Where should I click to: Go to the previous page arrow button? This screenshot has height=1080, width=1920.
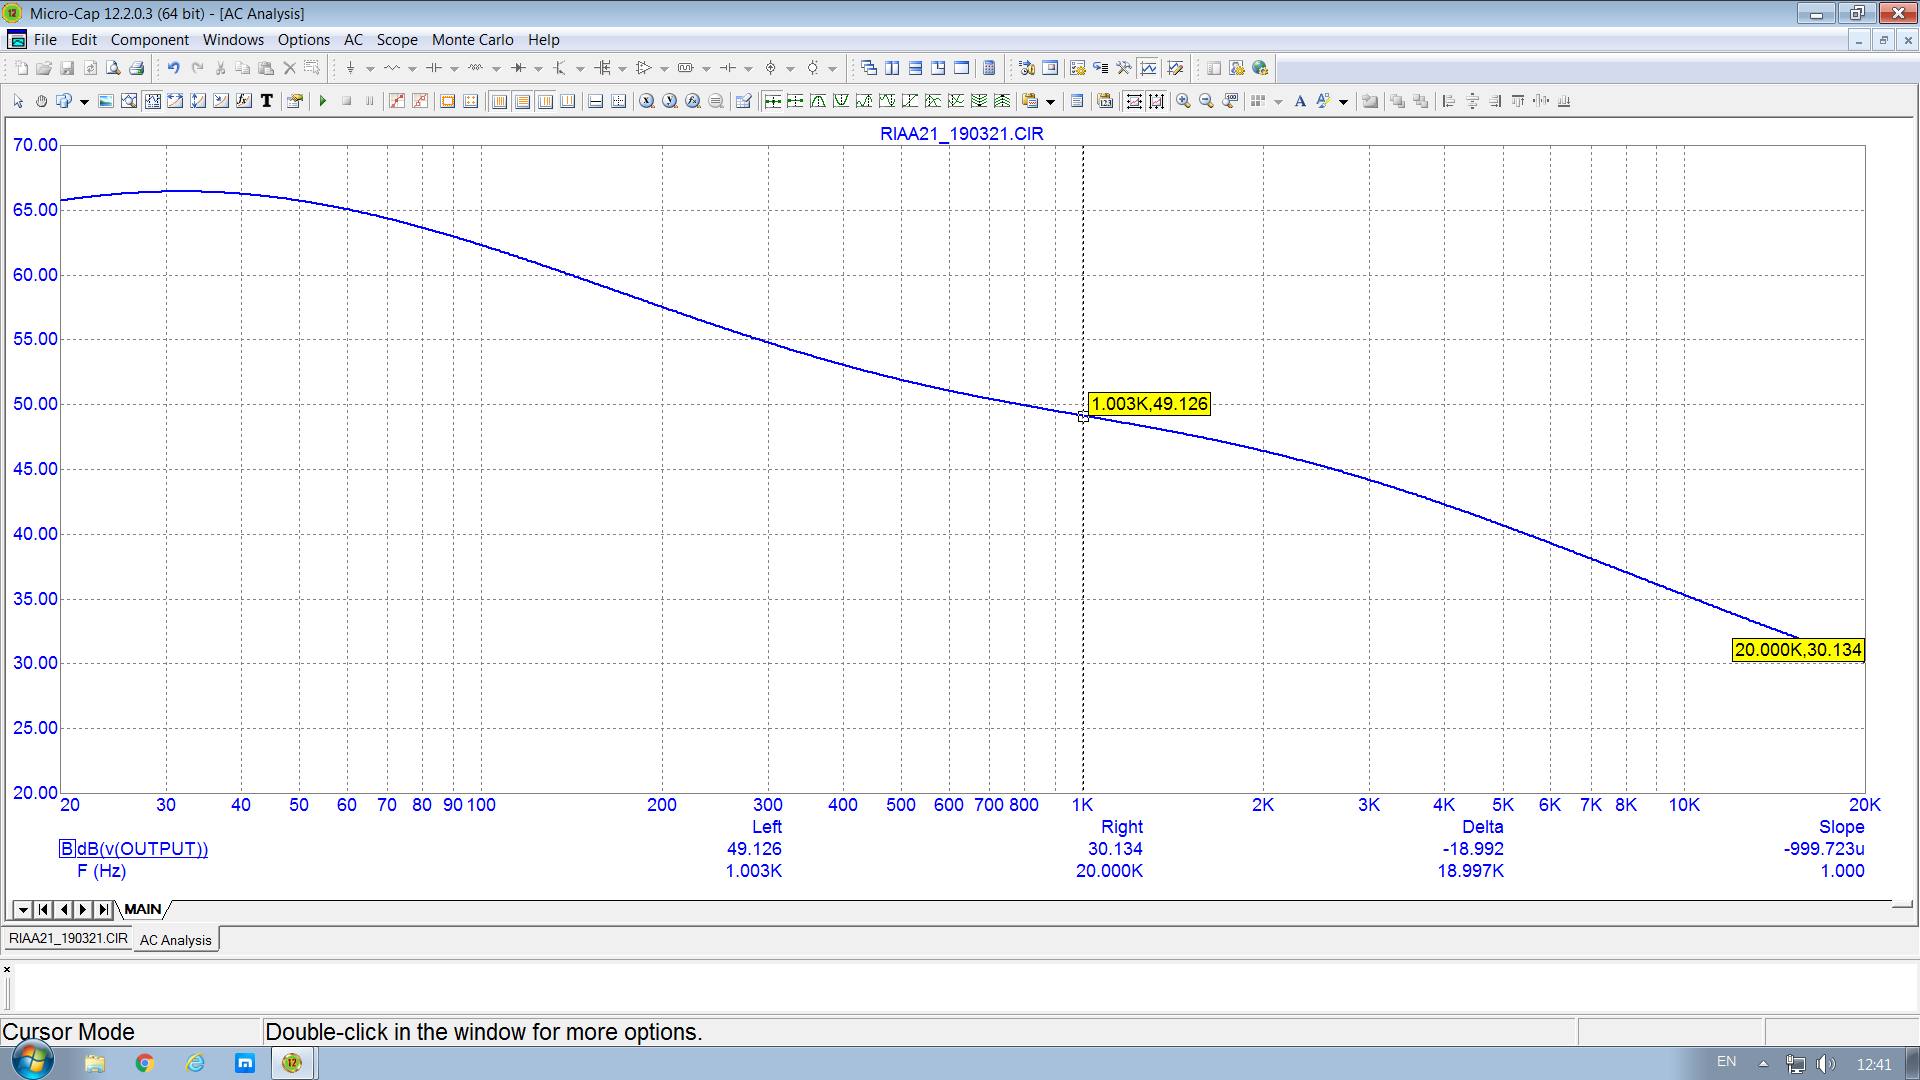[x=63, y=909]
